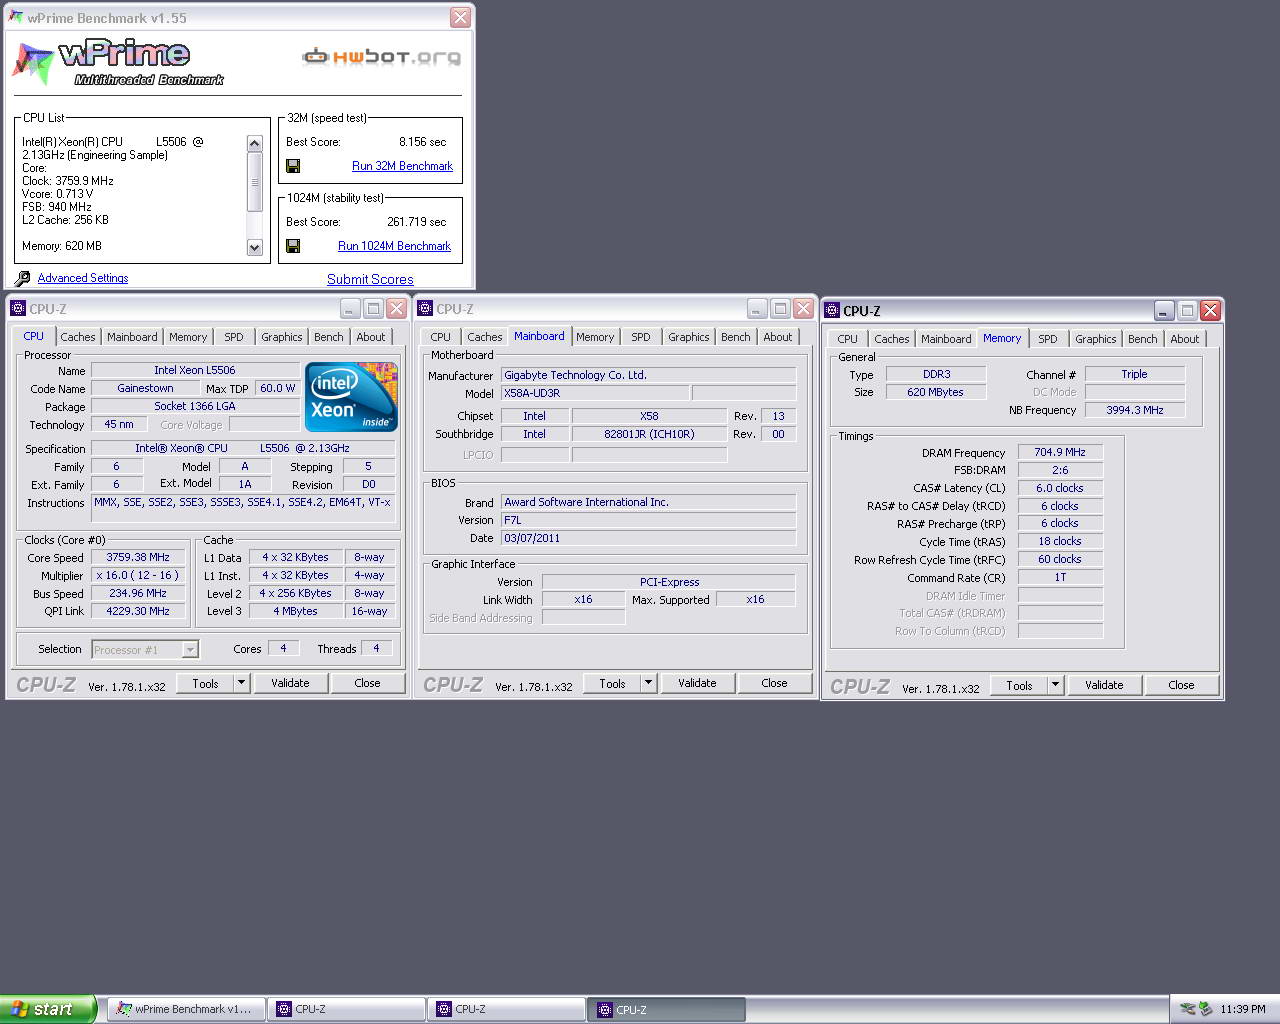
Task: Switch to Memory tab in CPU window
Action: 188,337
